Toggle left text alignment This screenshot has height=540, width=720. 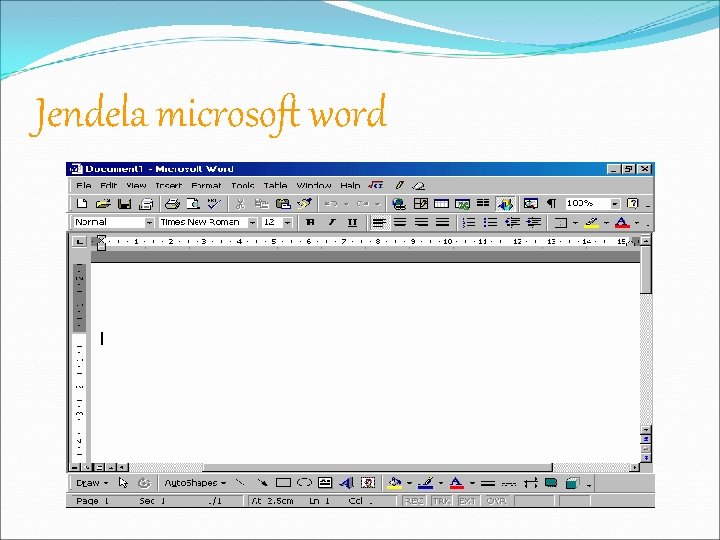point(378,223)
